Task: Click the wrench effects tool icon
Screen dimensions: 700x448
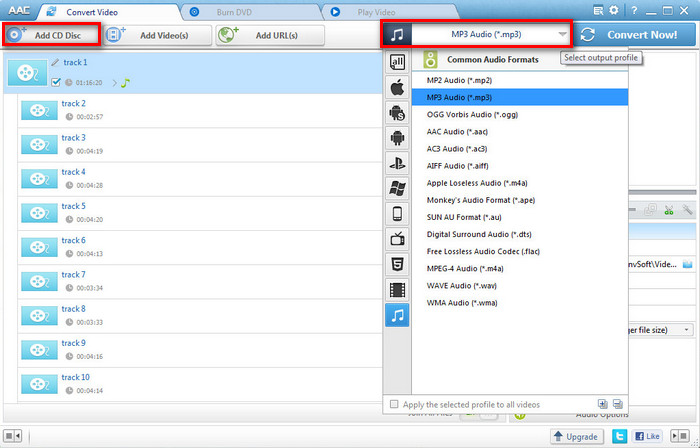Action: click(x=687, y=209)
